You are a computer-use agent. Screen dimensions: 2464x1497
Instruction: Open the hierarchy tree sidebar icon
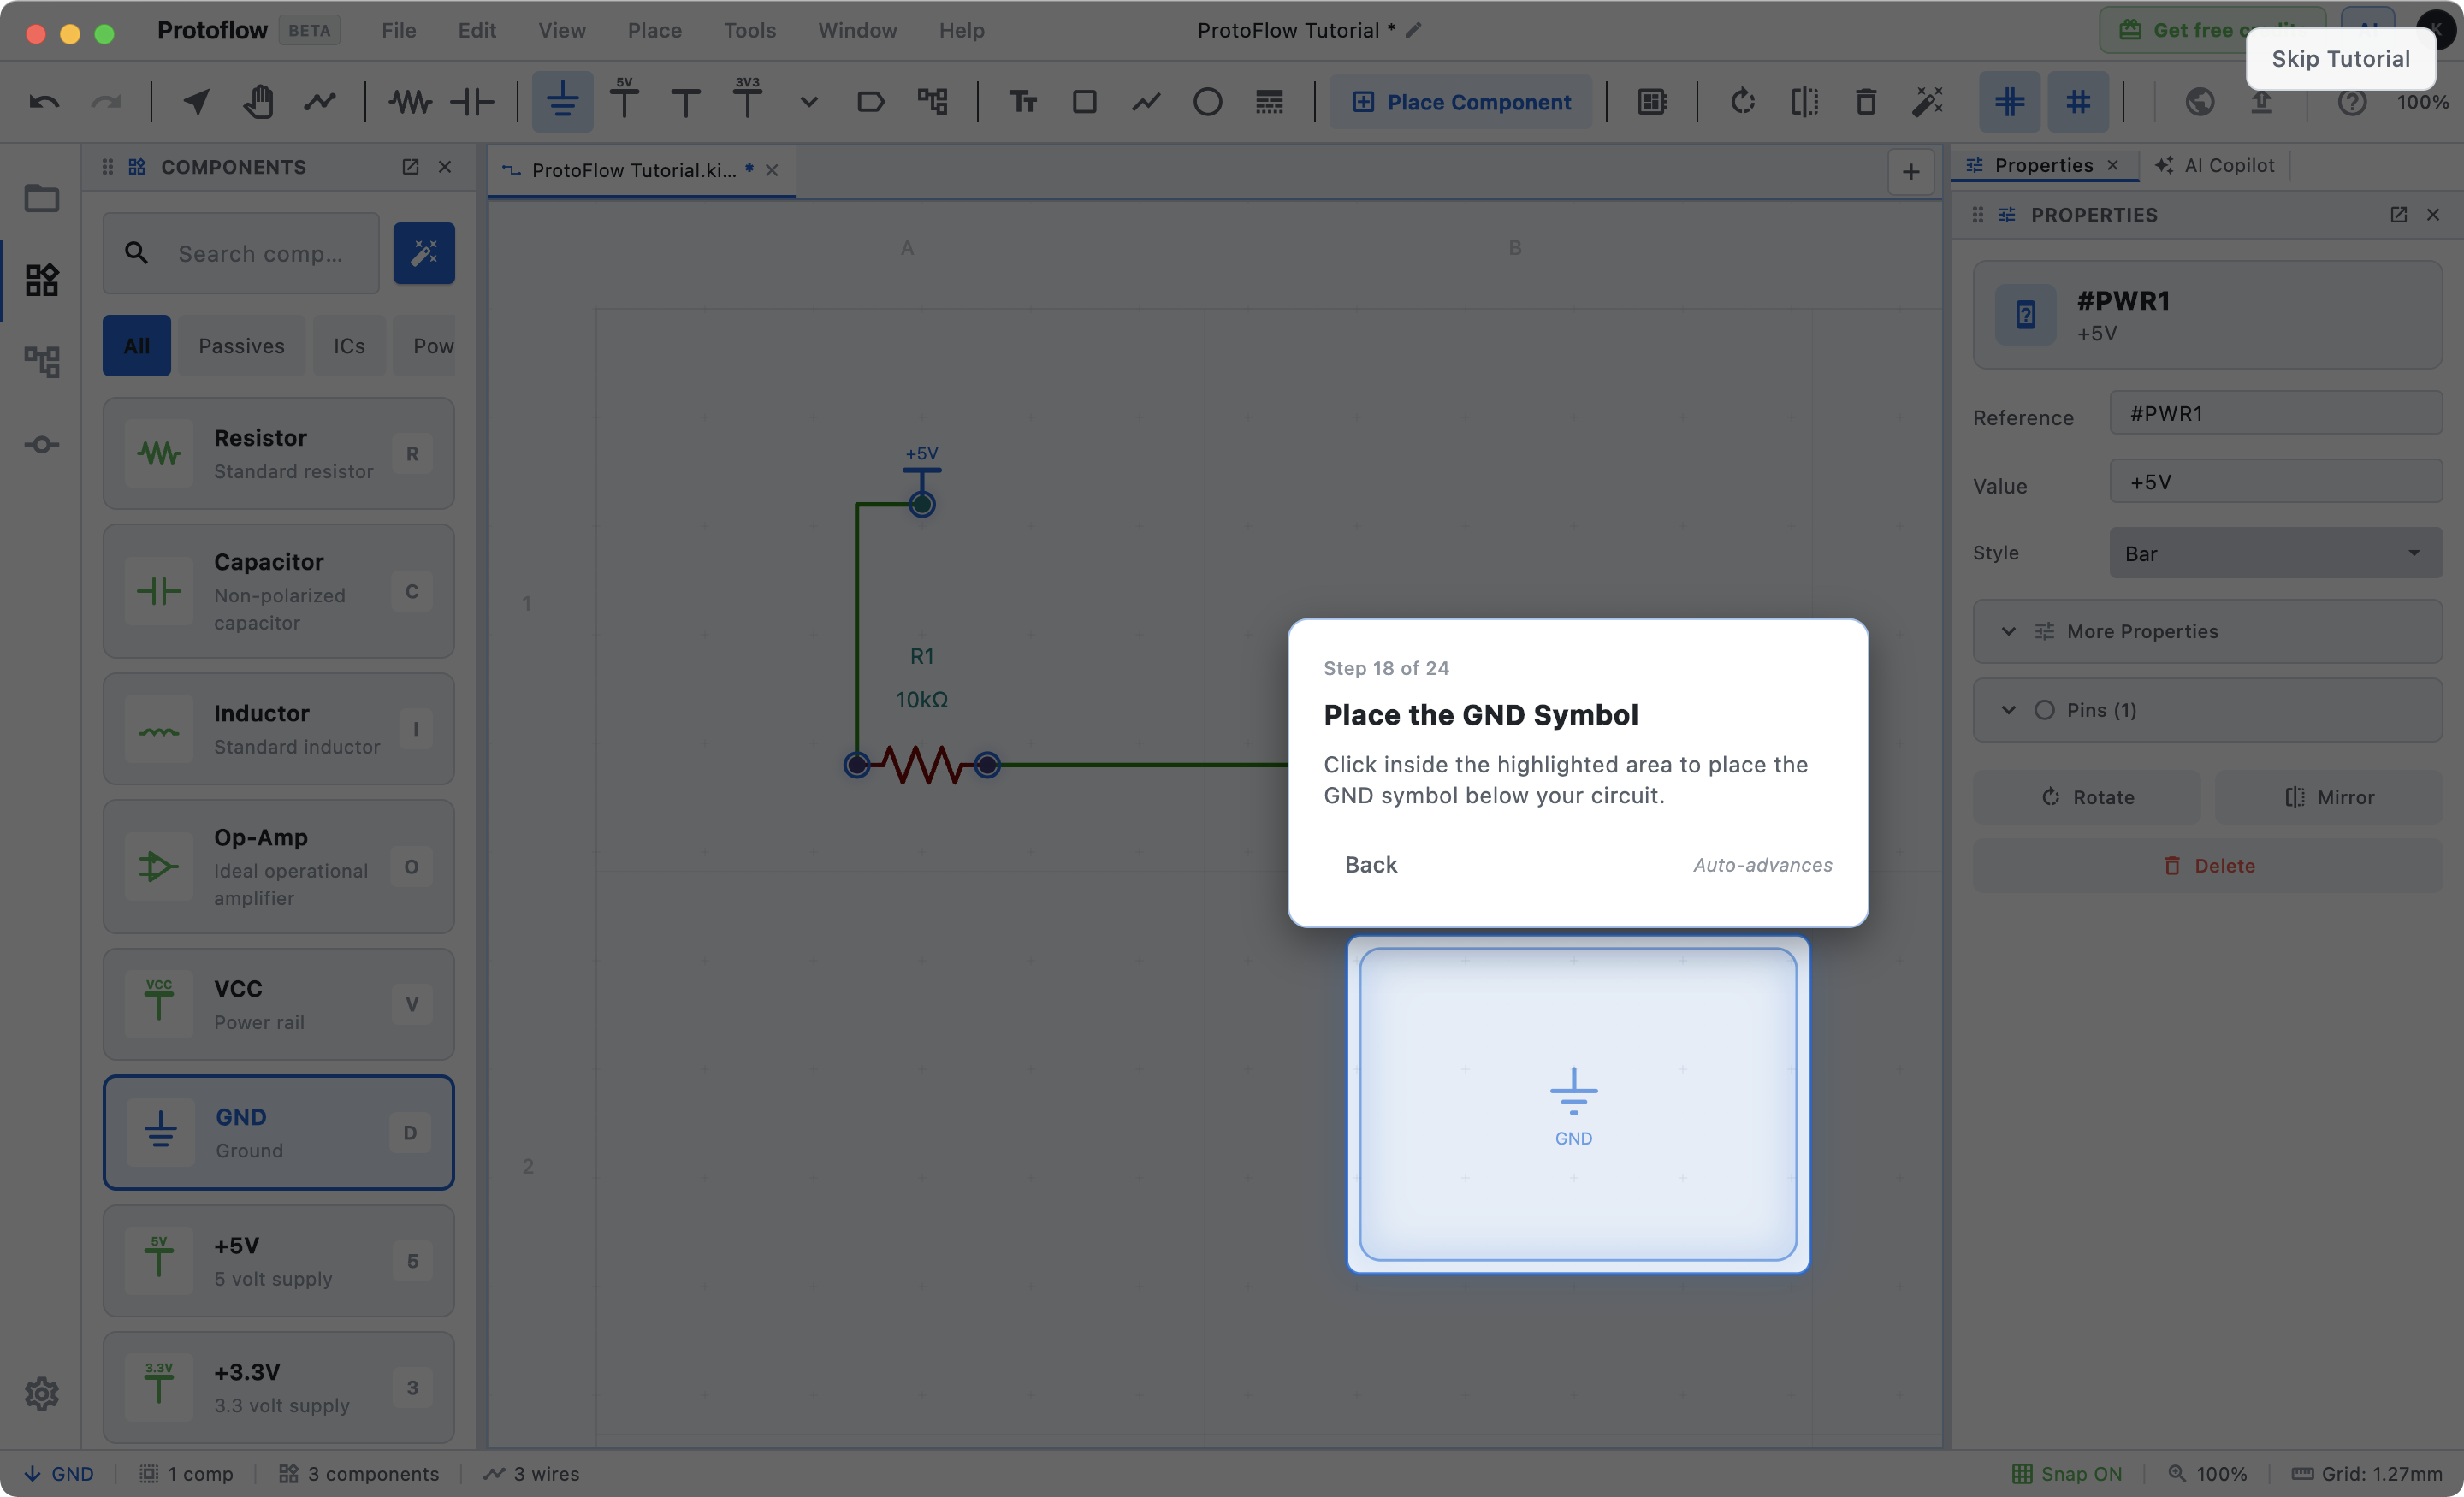[x=41, y=361]
